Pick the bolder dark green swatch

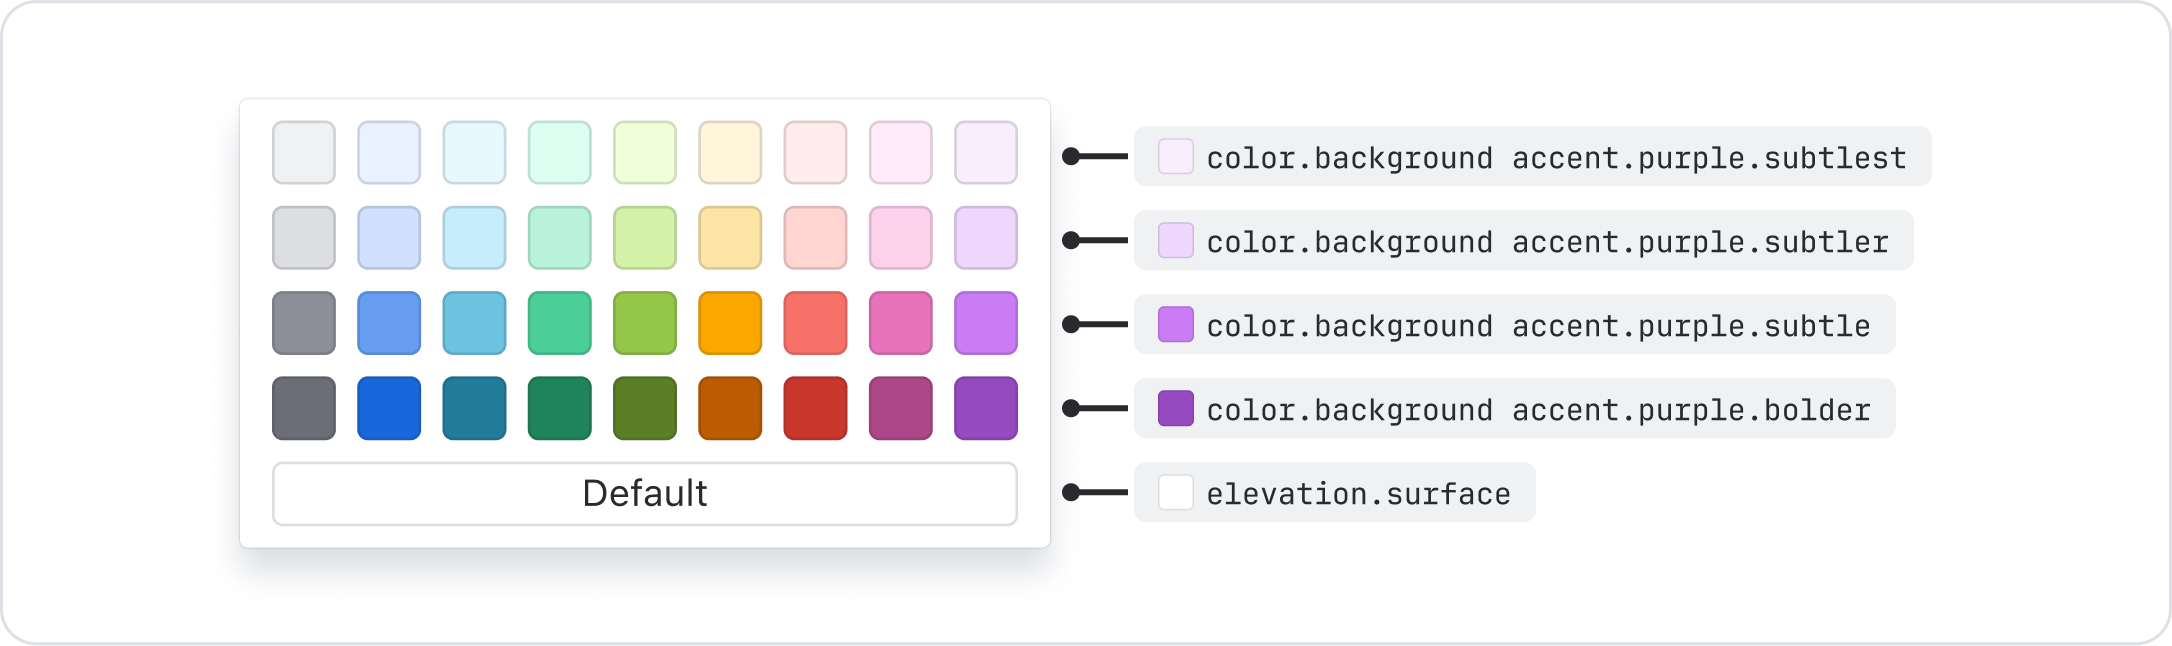coord(560,408)
